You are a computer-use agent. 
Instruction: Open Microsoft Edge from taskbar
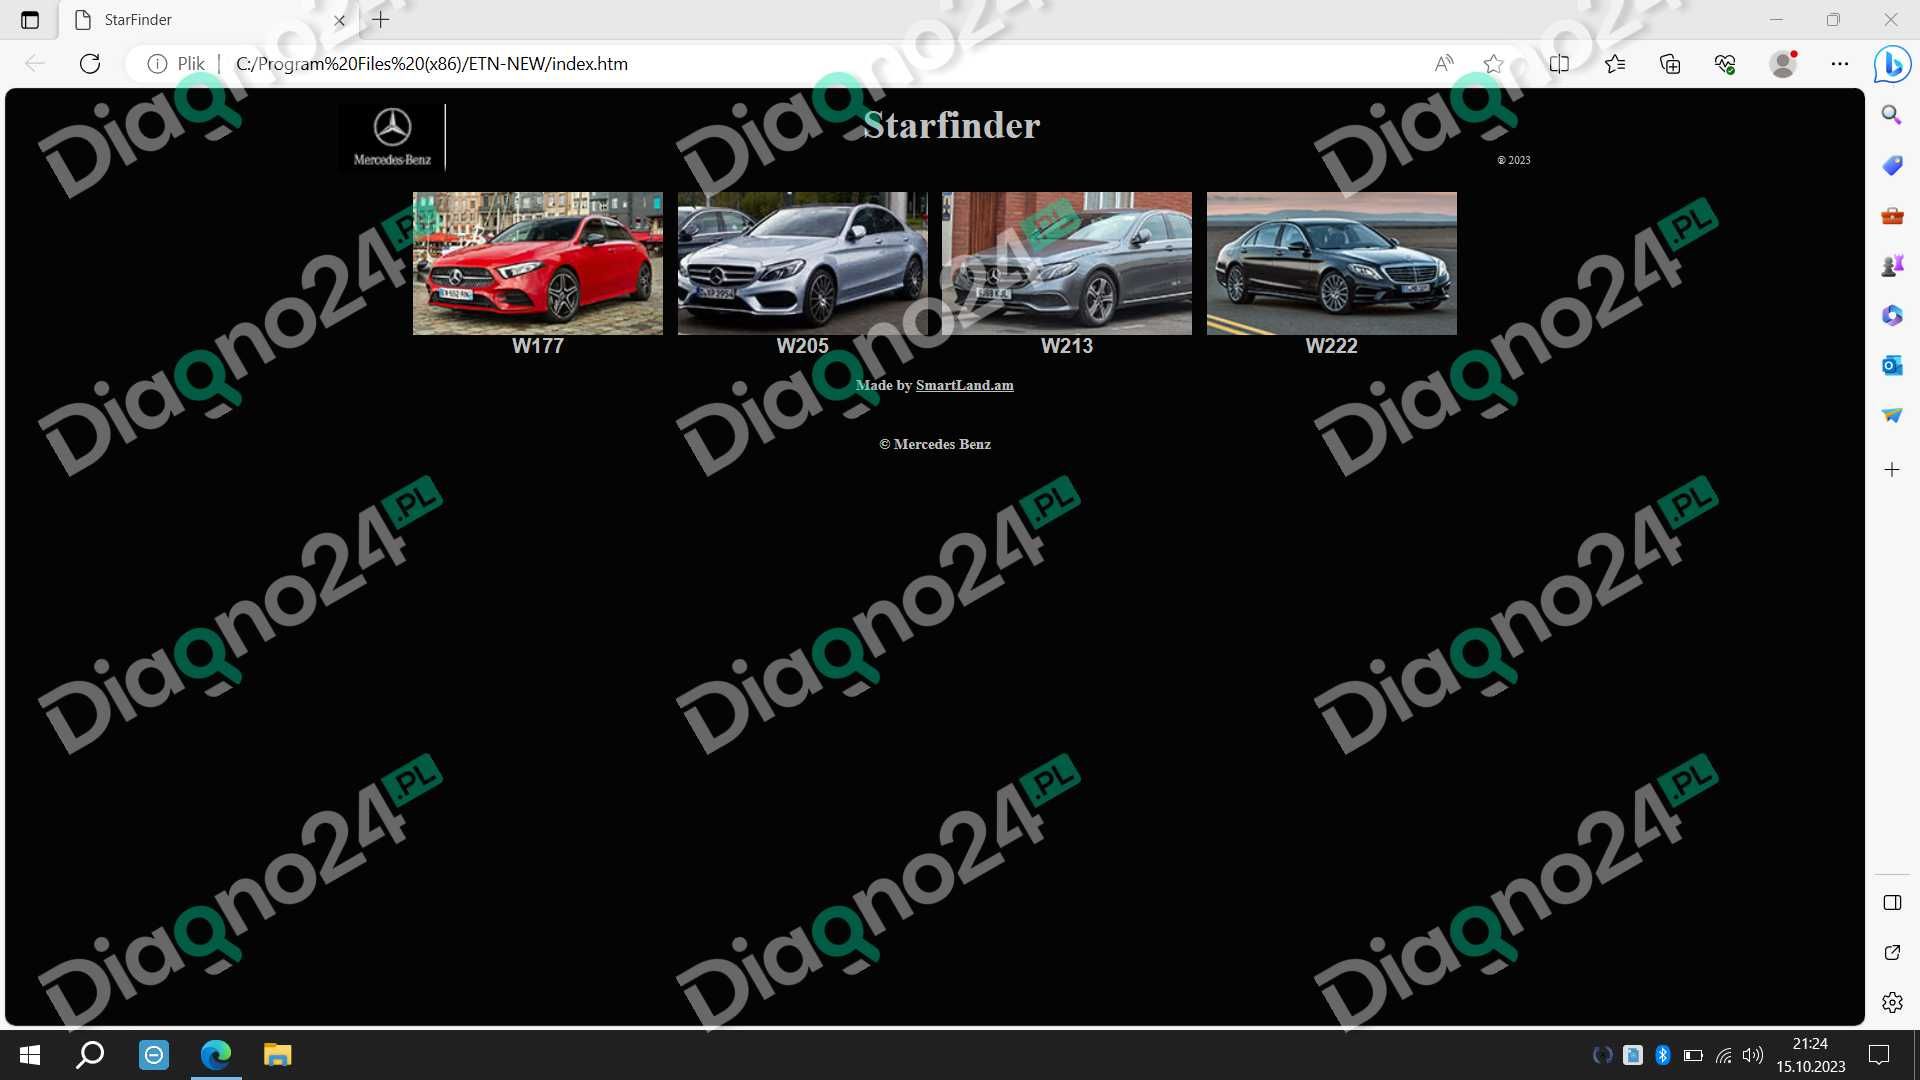click(216, 1055)
